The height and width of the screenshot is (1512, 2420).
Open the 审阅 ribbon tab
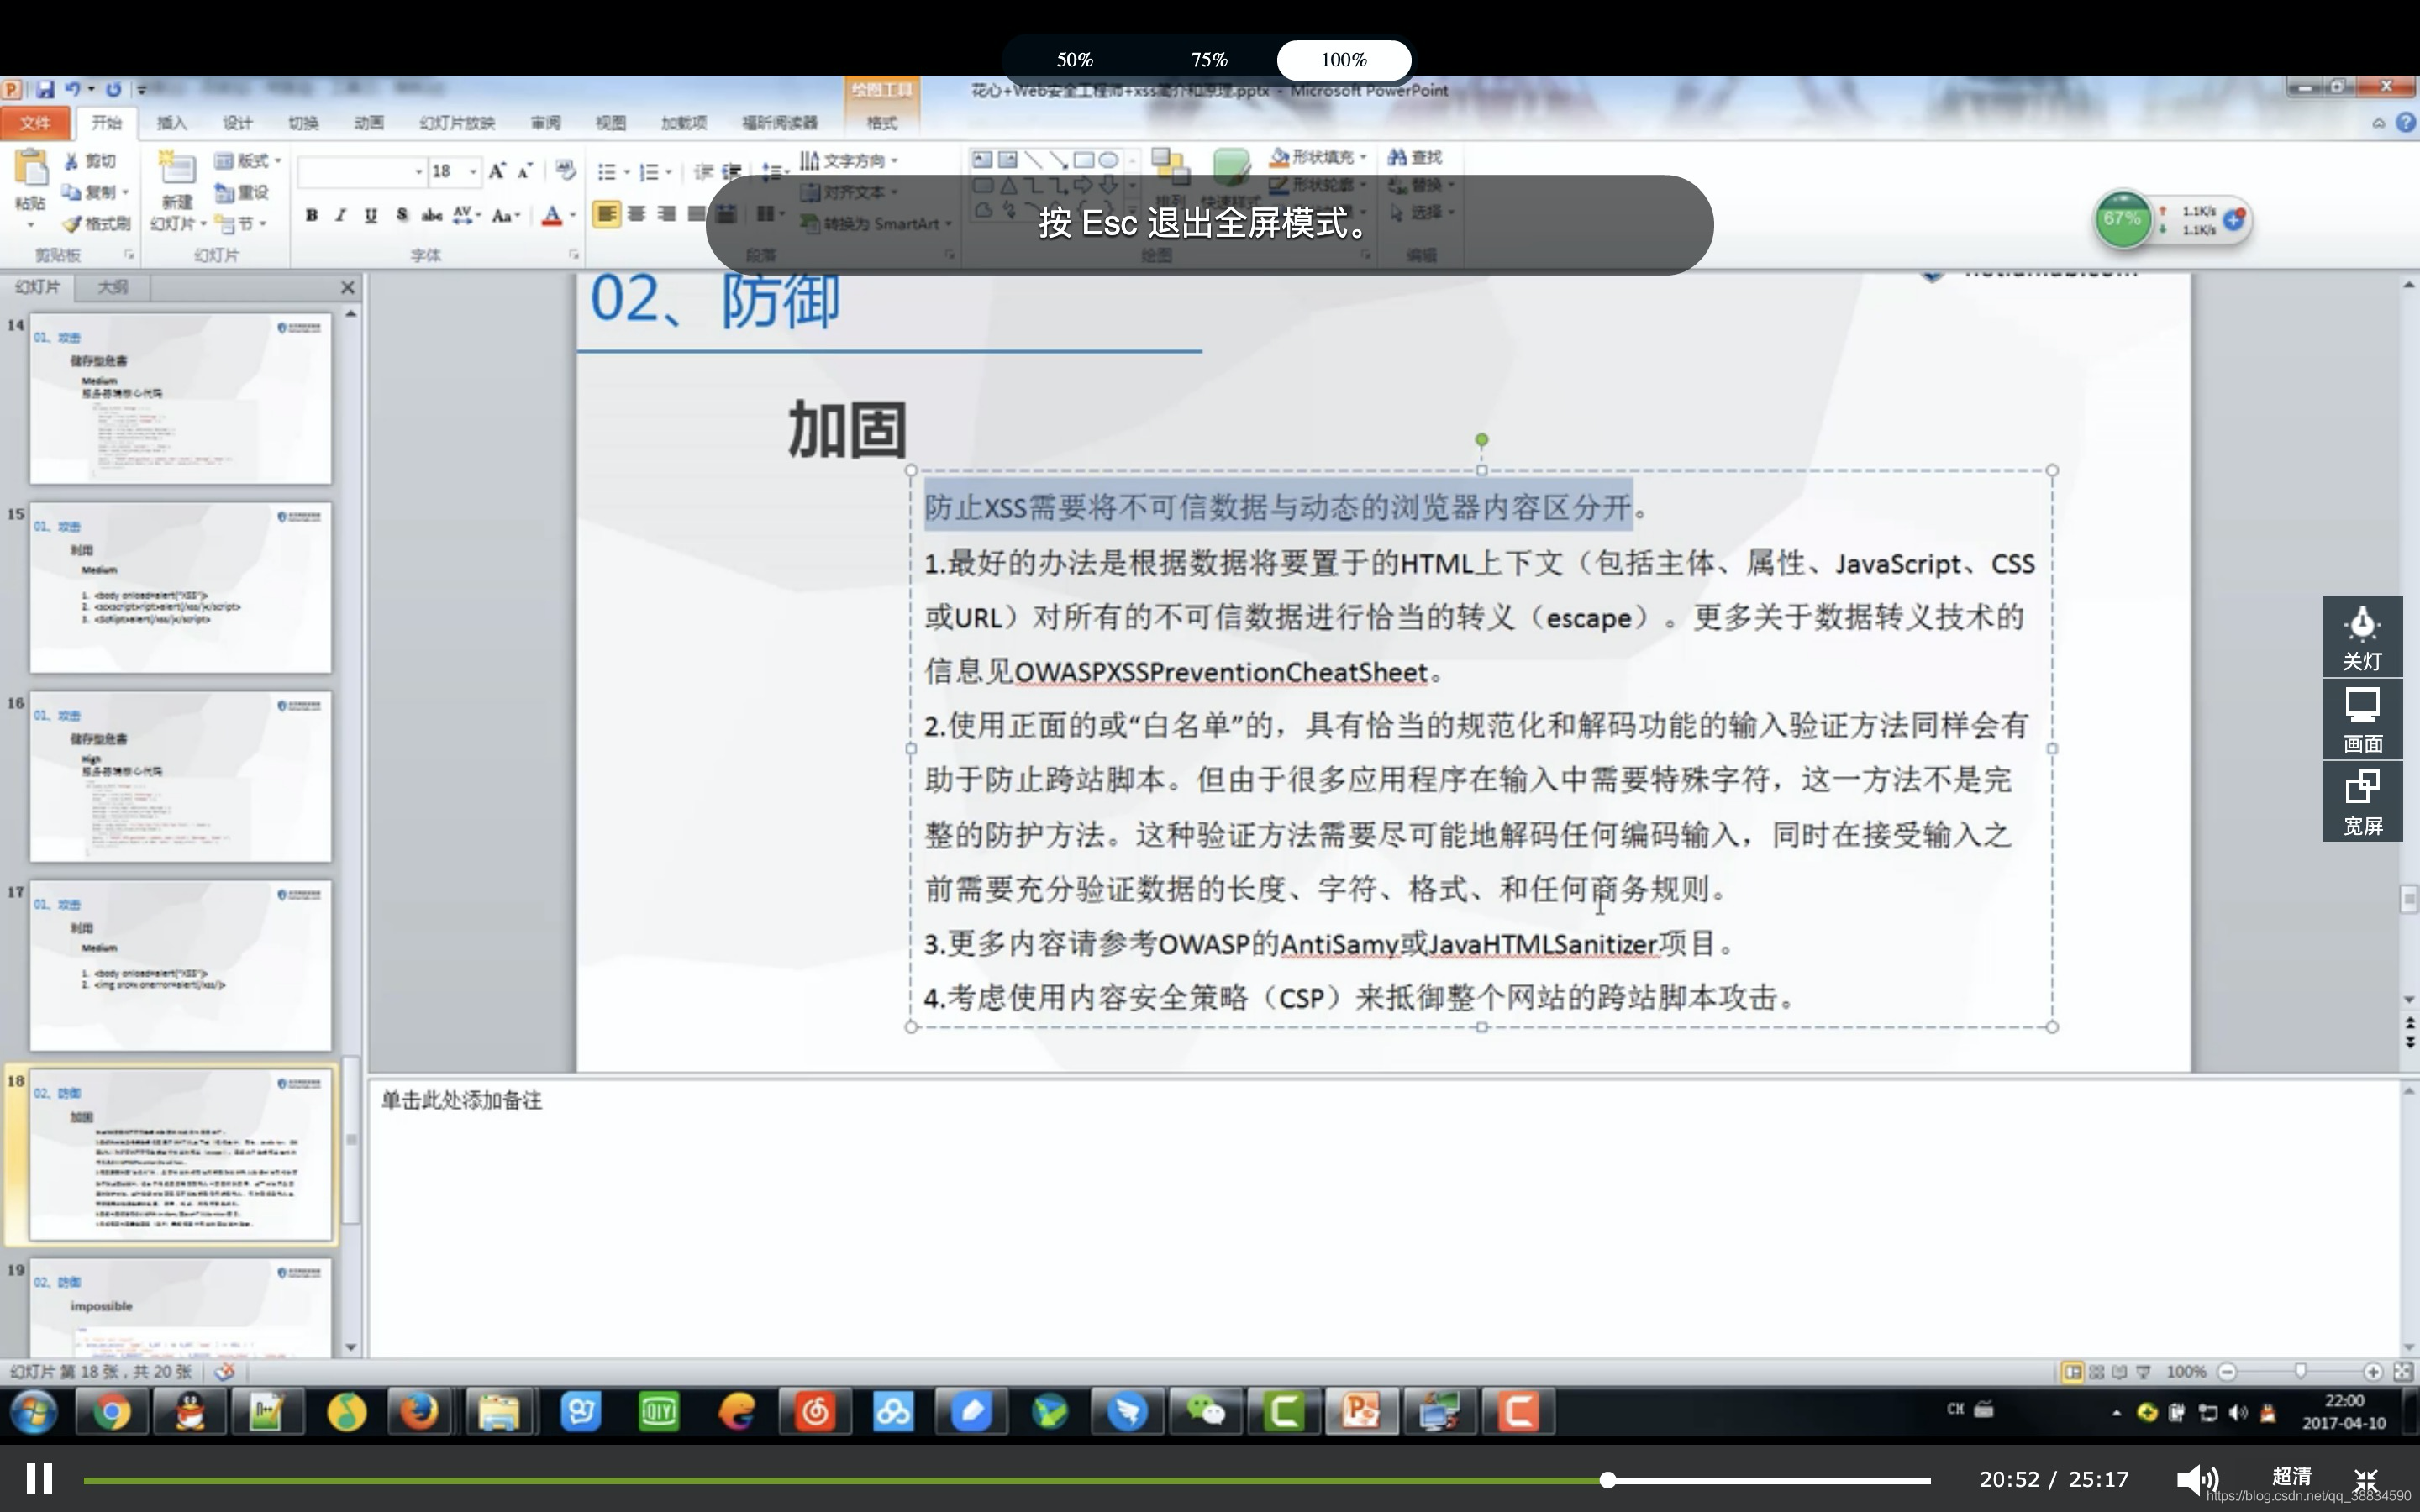coord(545,122)
